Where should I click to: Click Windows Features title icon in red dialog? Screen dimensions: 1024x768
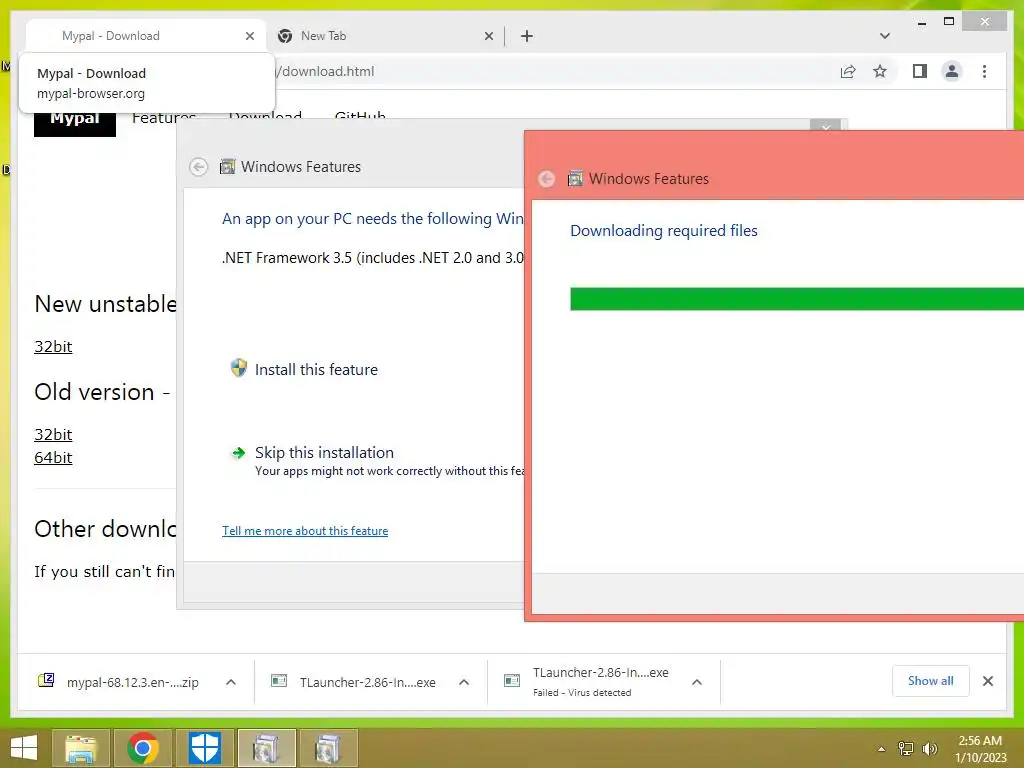575,178
